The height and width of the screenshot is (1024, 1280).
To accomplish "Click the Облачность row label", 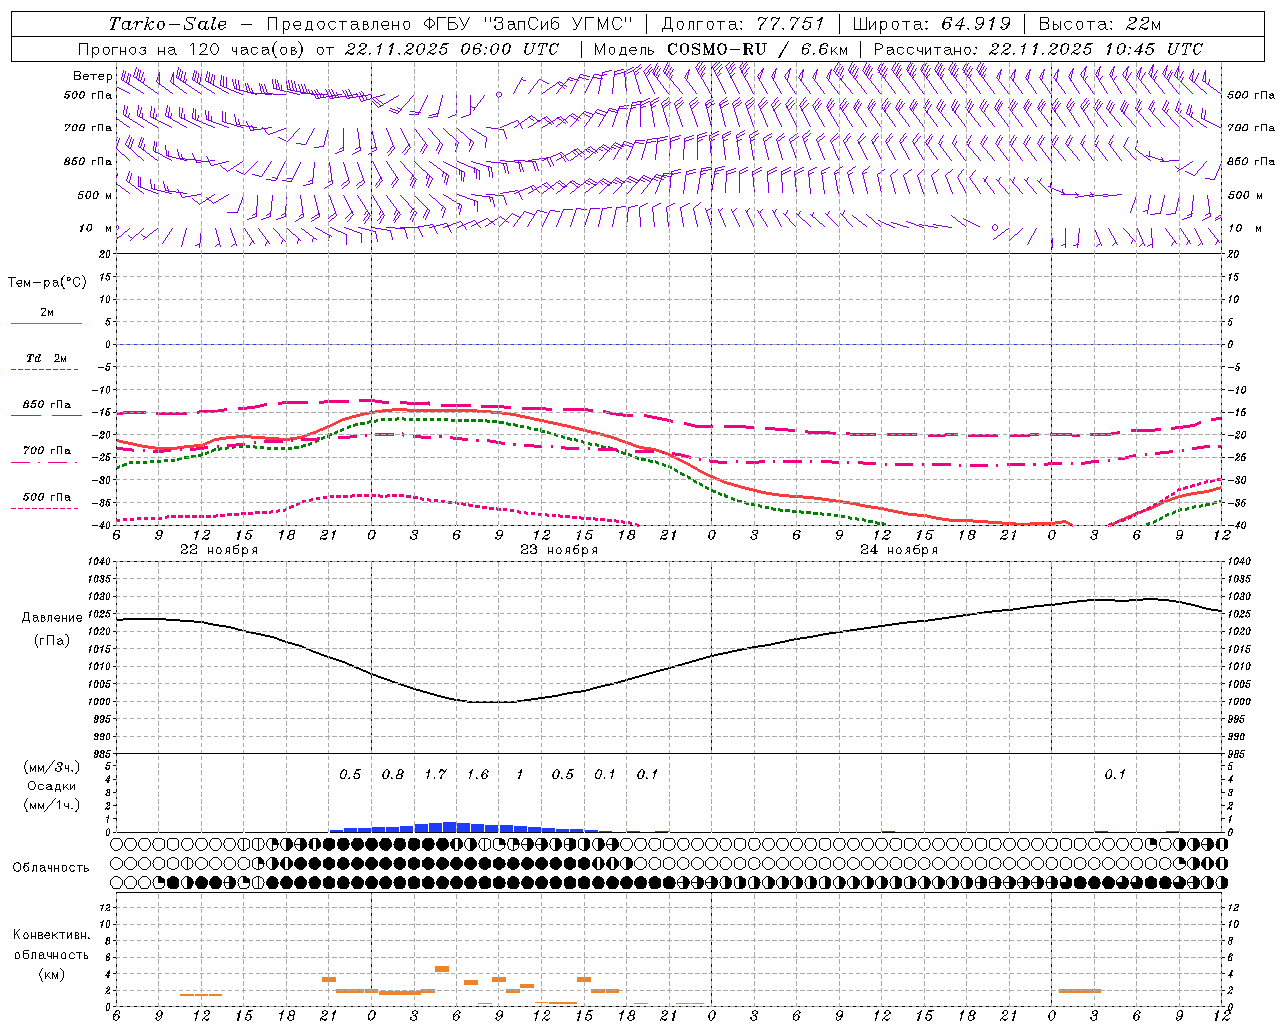I will pyautogui.click(x=51, y=867).
